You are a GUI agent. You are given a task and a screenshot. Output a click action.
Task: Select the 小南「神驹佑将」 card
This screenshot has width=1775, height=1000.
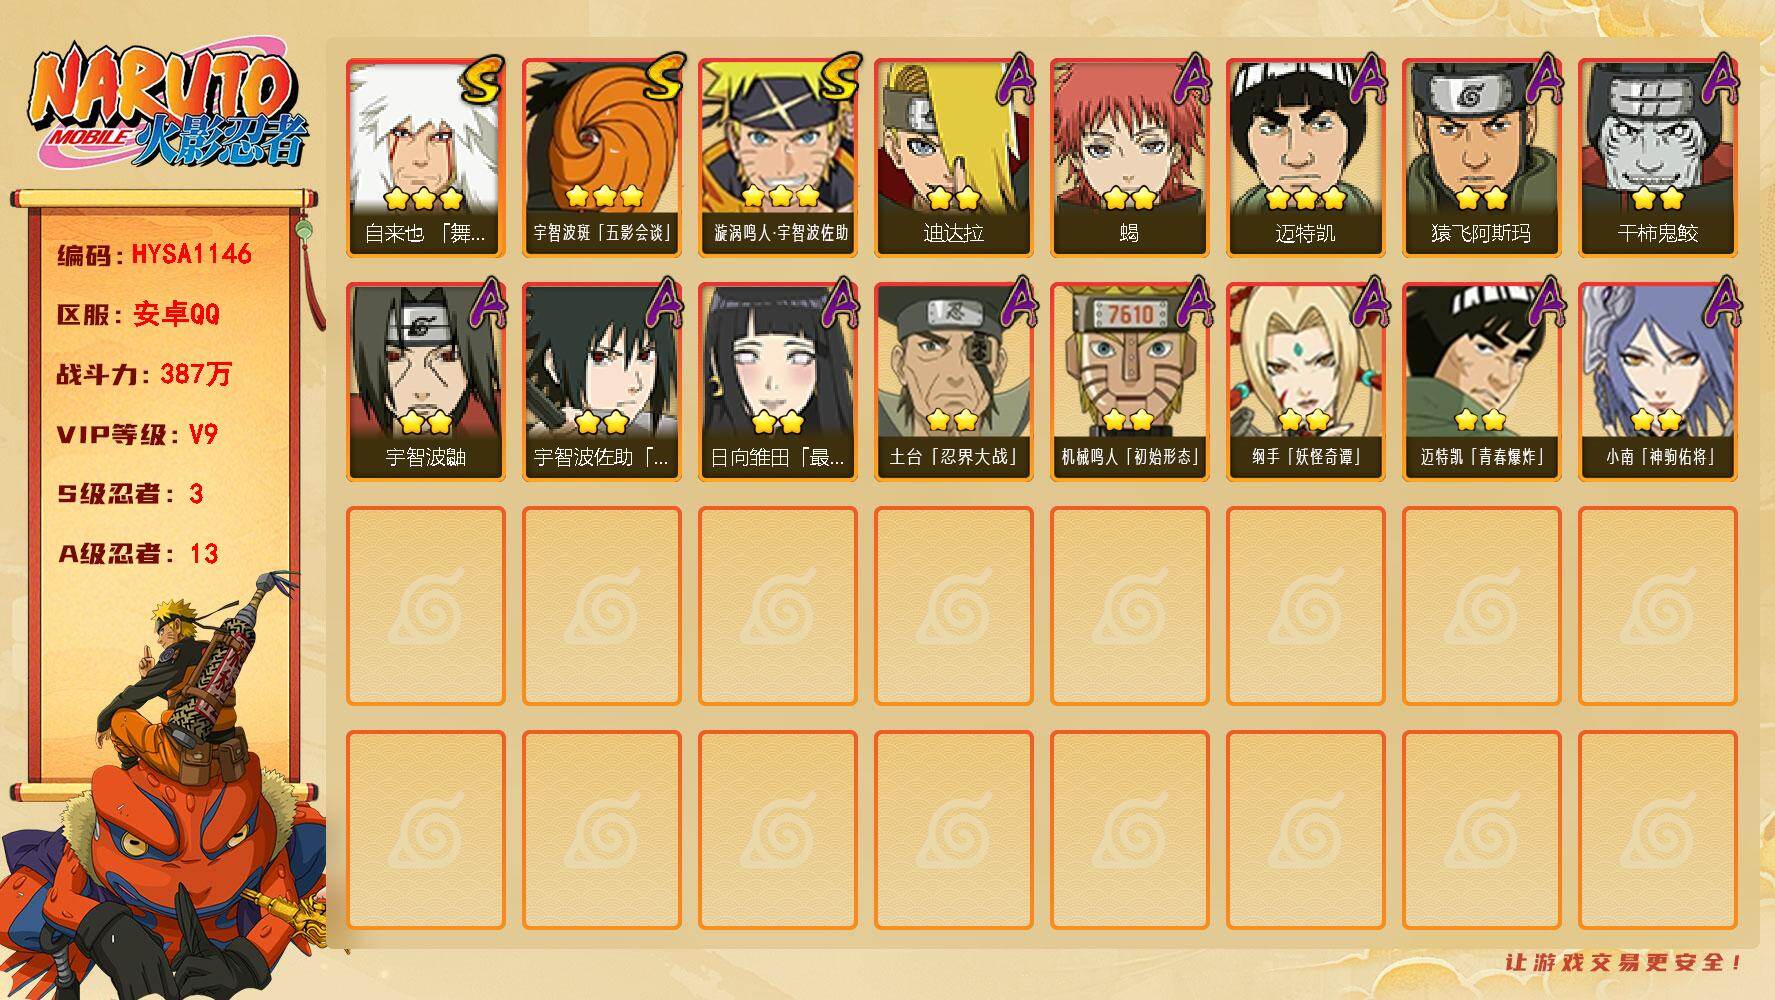1657,382
